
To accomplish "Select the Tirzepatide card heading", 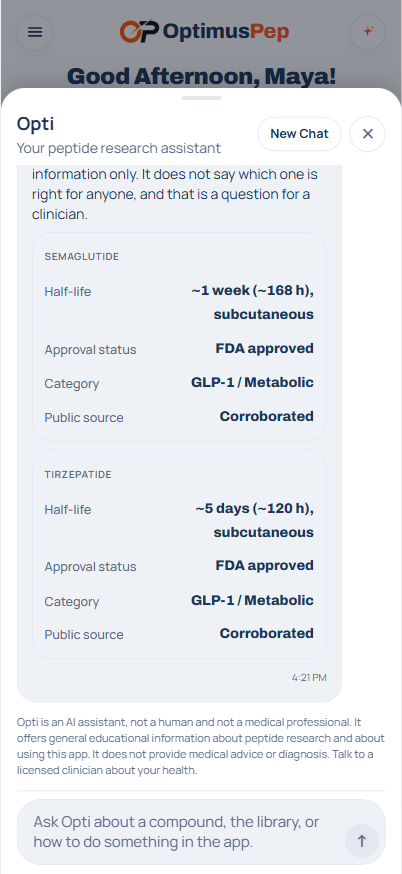I will coord(78,474).
